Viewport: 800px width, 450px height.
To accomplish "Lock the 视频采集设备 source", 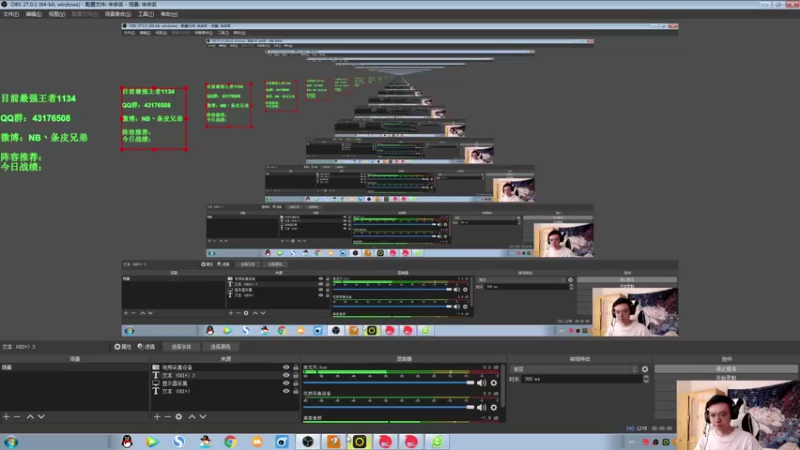I will coord(295,367).
